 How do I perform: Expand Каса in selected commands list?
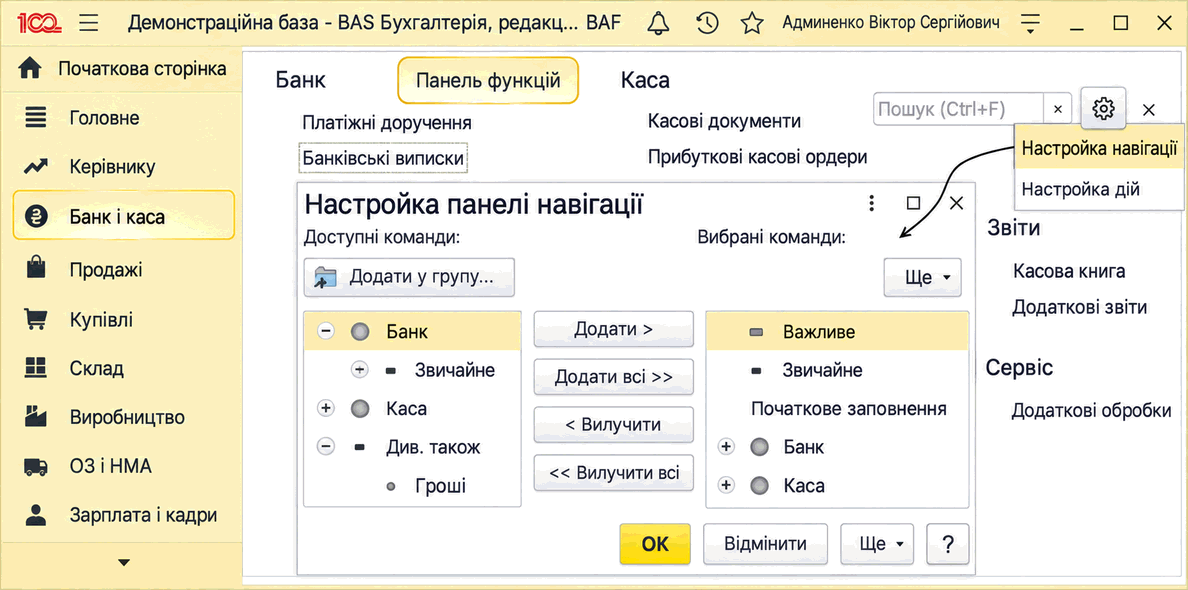click(727, 485)
